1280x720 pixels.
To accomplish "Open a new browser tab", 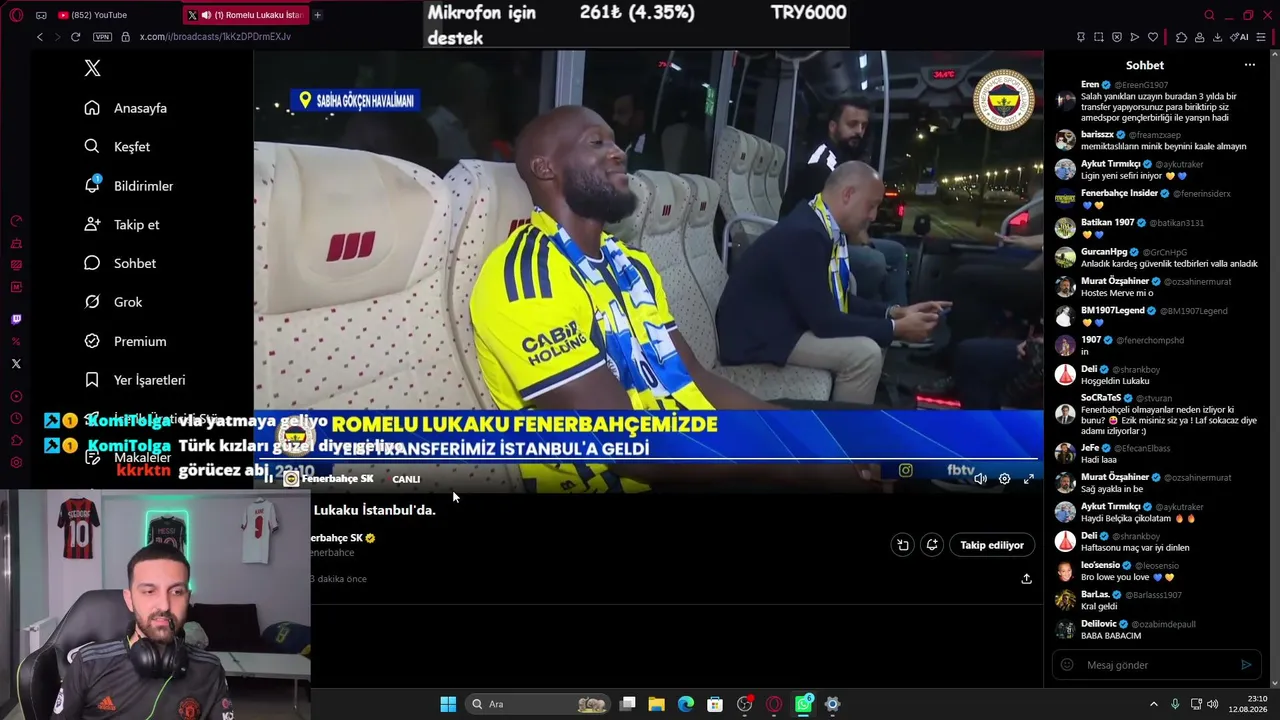I will [x=318, y=15].
